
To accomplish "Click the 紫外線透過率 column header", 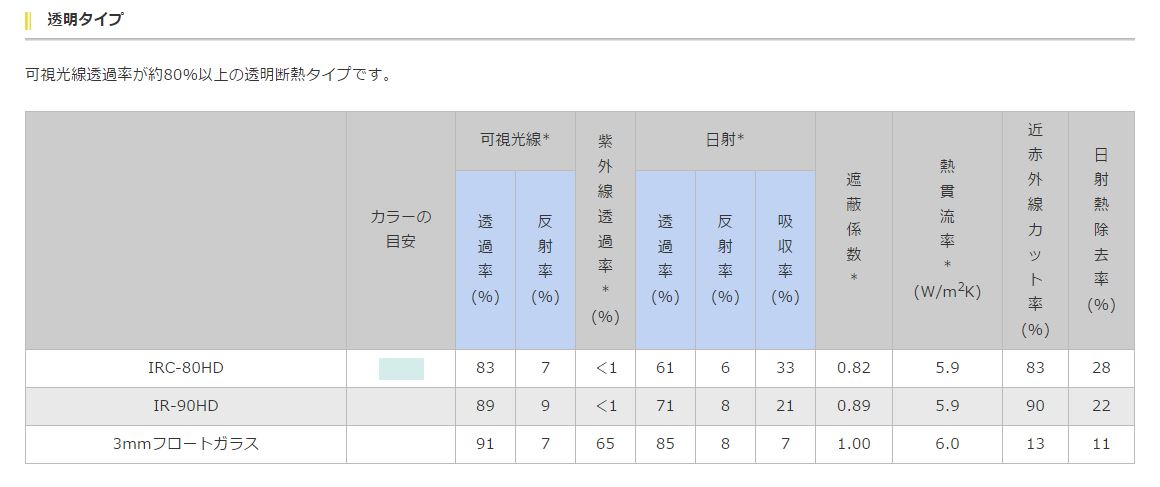I will [x=605, y=230].
